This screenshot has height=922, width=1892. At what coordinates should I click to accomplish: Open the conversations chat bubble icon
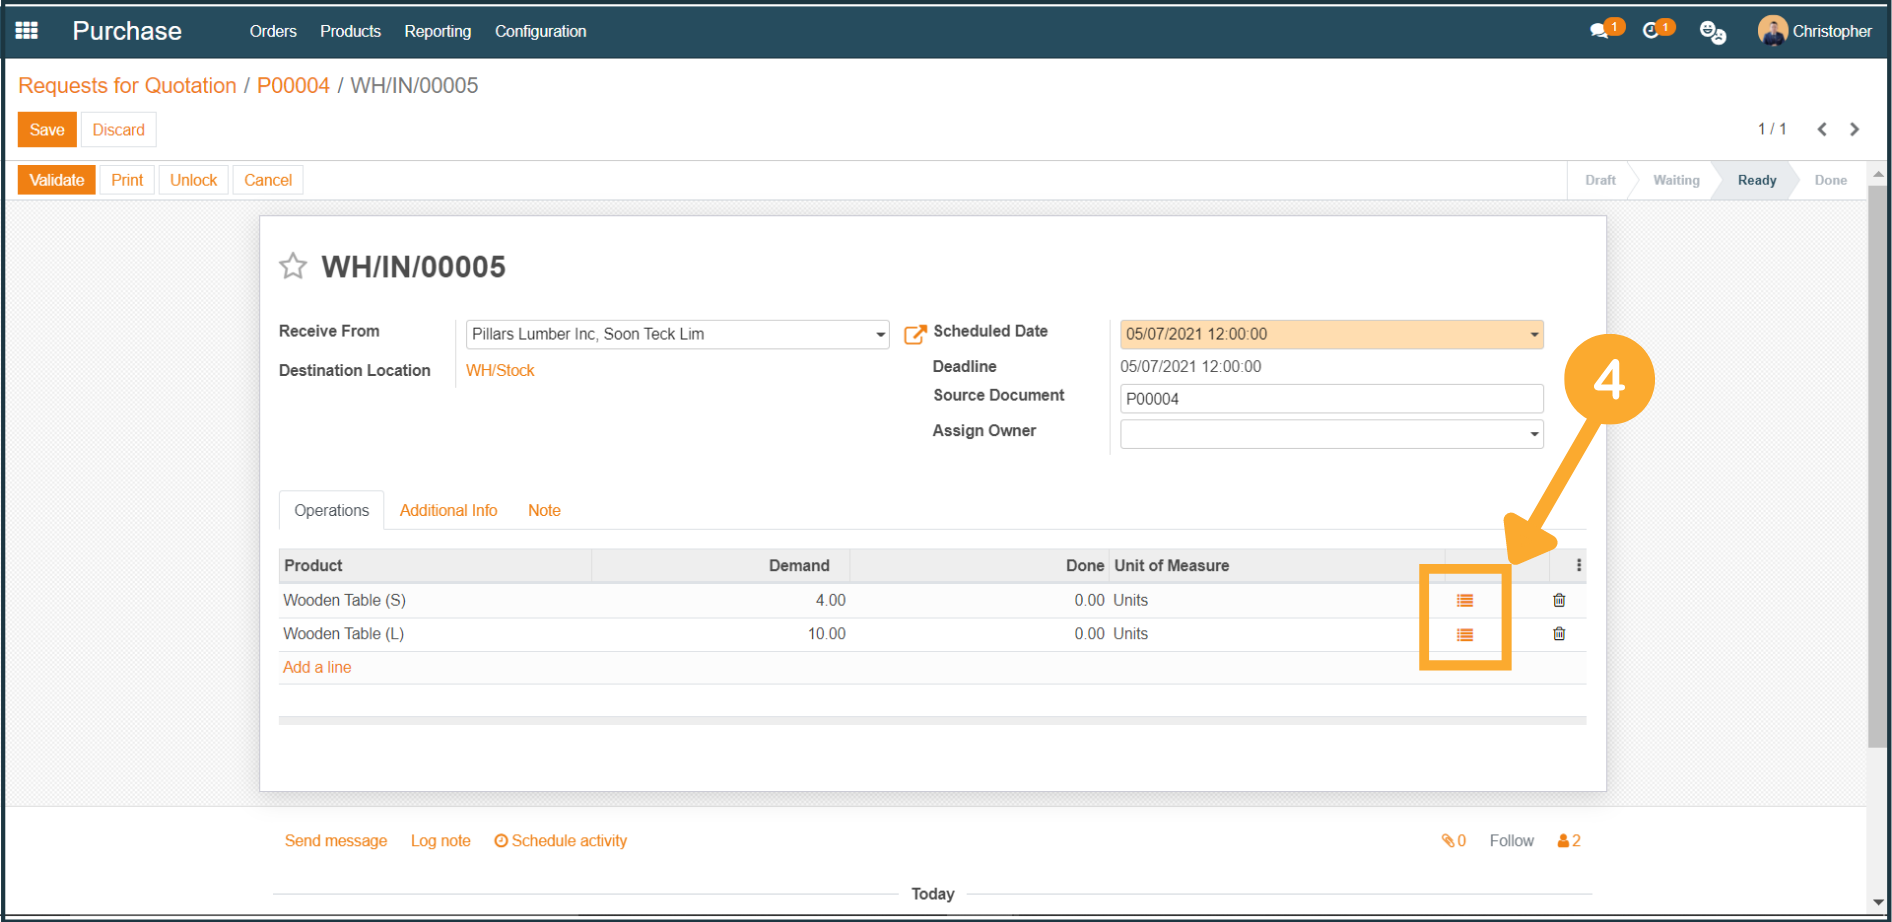point(1600,31)
